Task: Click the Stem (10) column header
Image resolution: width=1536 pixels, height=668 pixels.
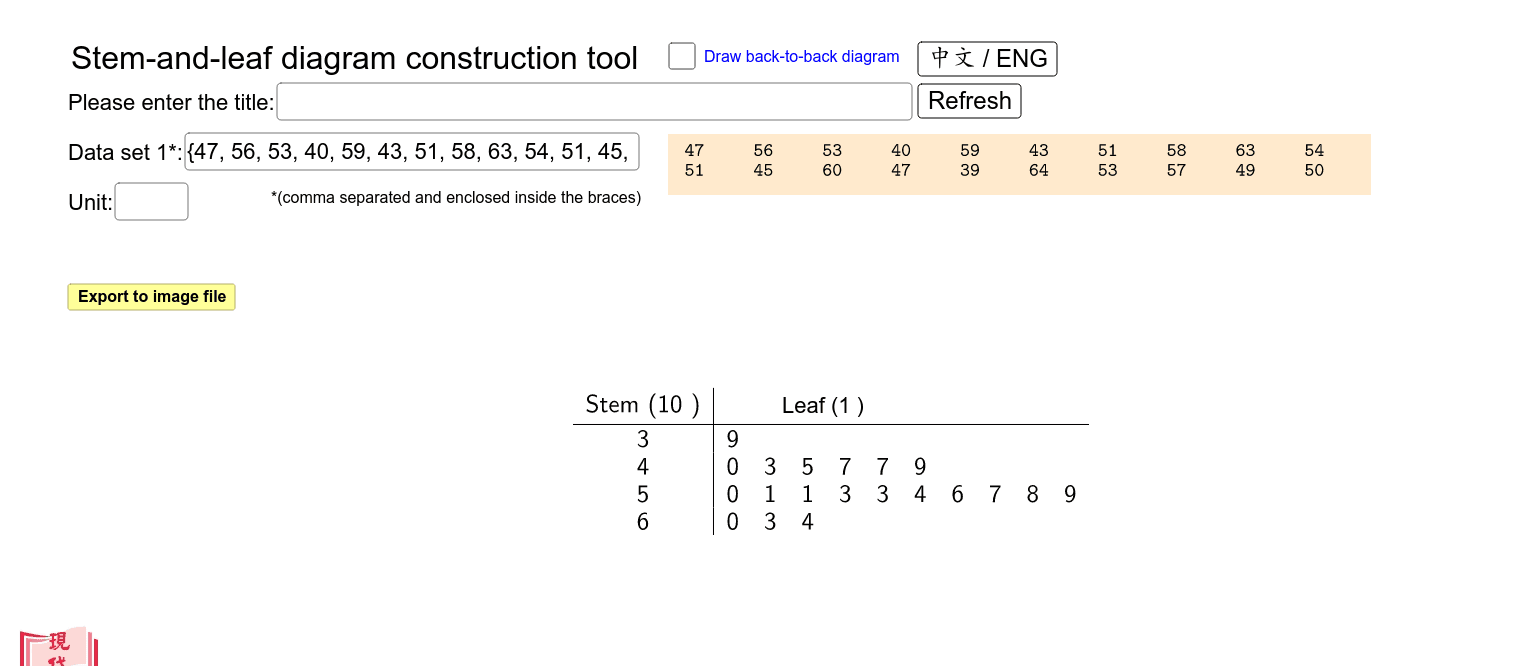Action: click(x=642, y=405)
